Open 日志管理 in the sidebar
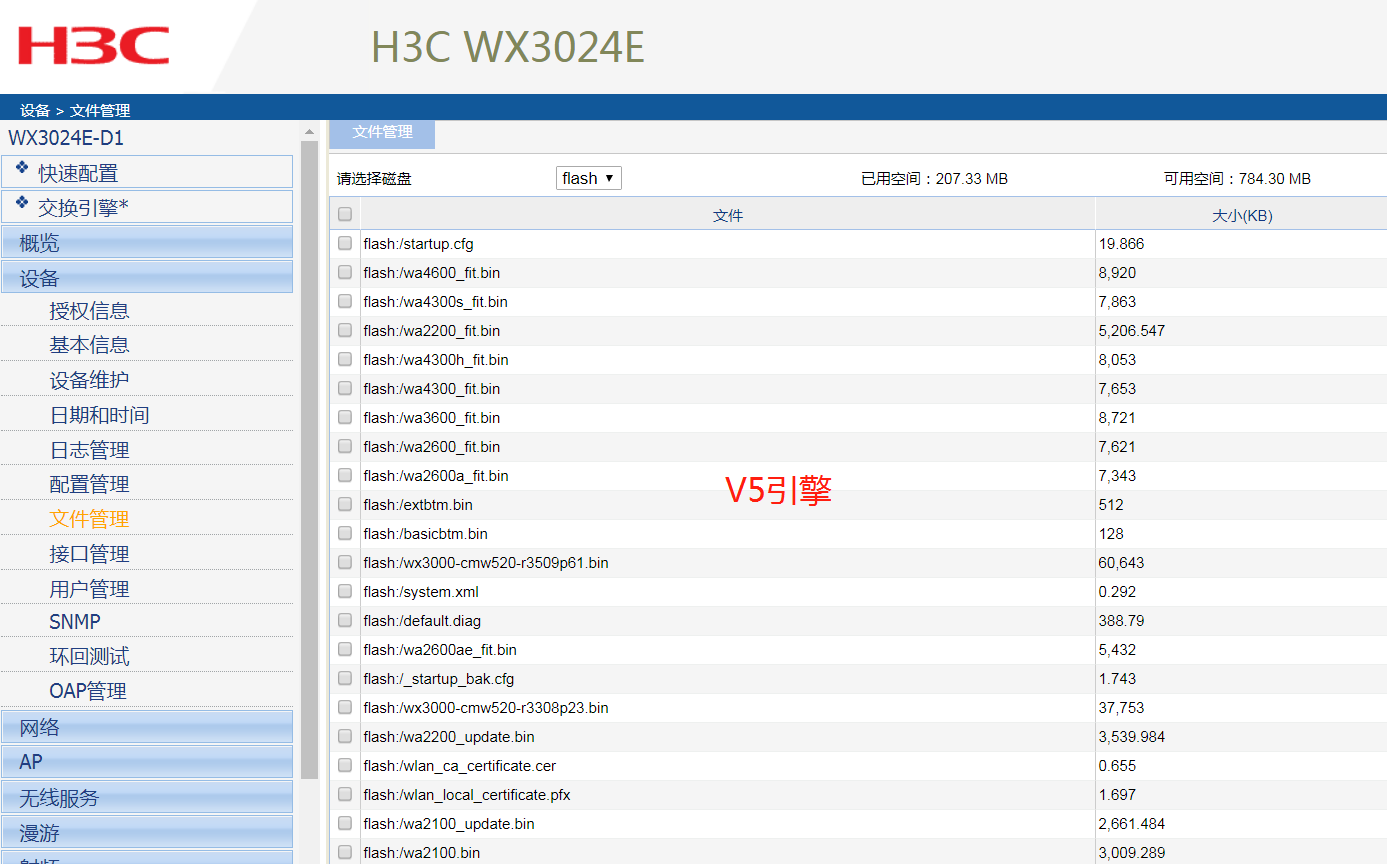1387x864 pixels. click(89, 450)
